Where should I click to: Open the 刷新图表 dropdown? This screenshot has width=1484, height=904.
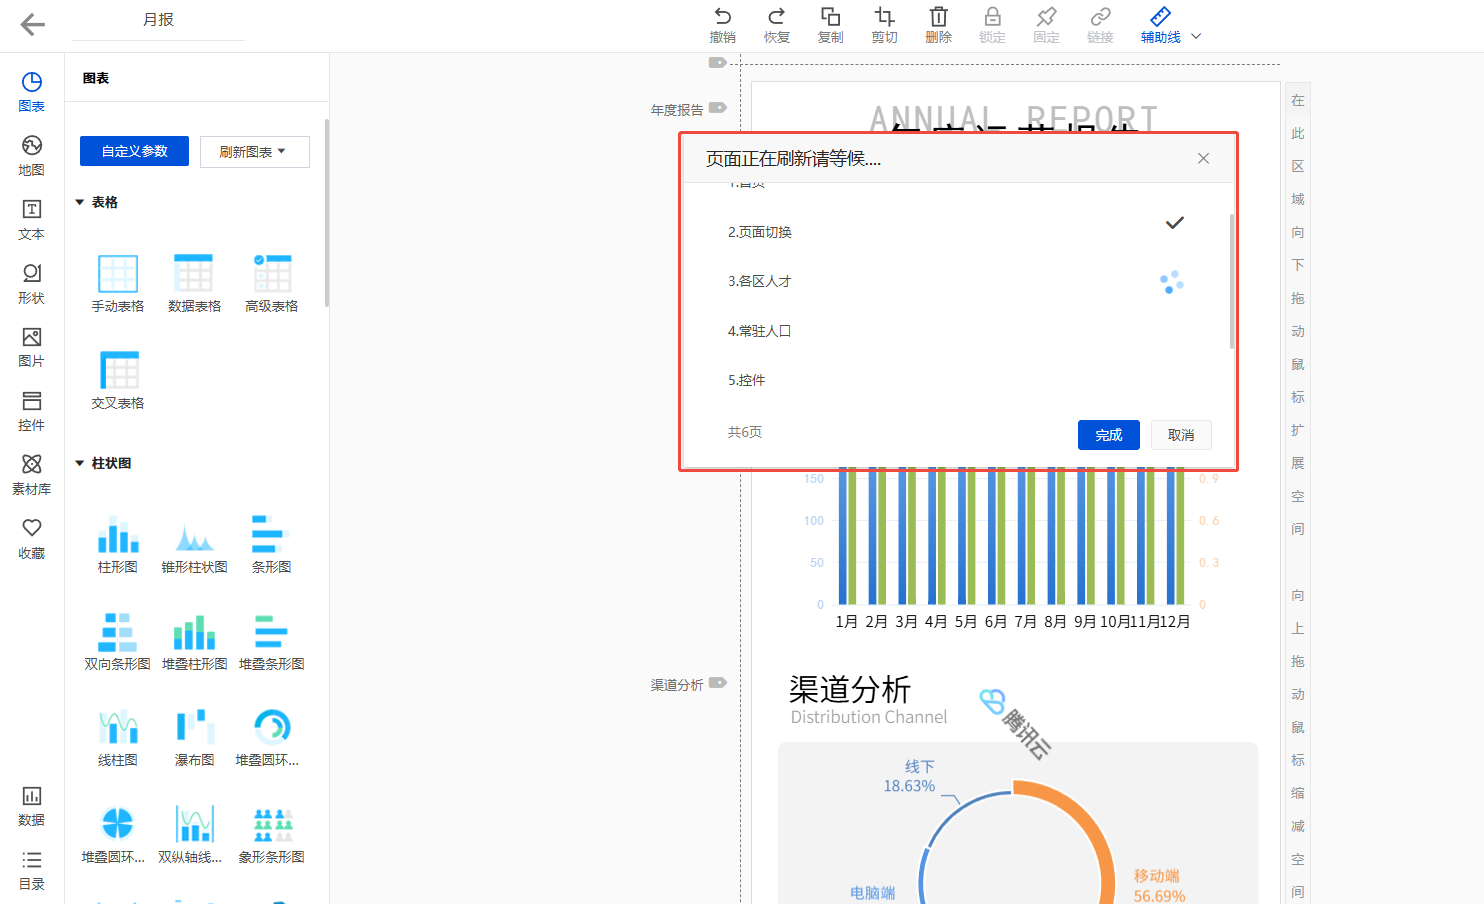click(x=255, y=152)
